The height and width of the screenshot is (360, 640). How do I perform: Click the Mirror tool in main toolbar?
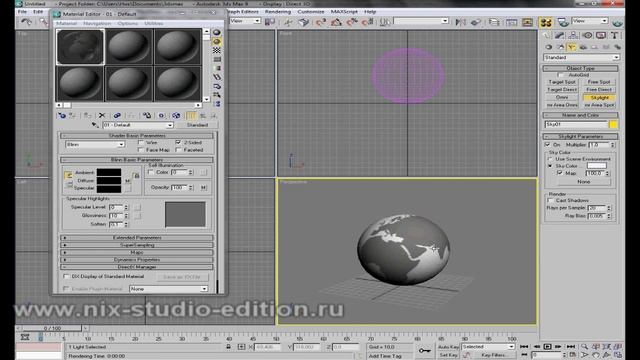[460, 22]
